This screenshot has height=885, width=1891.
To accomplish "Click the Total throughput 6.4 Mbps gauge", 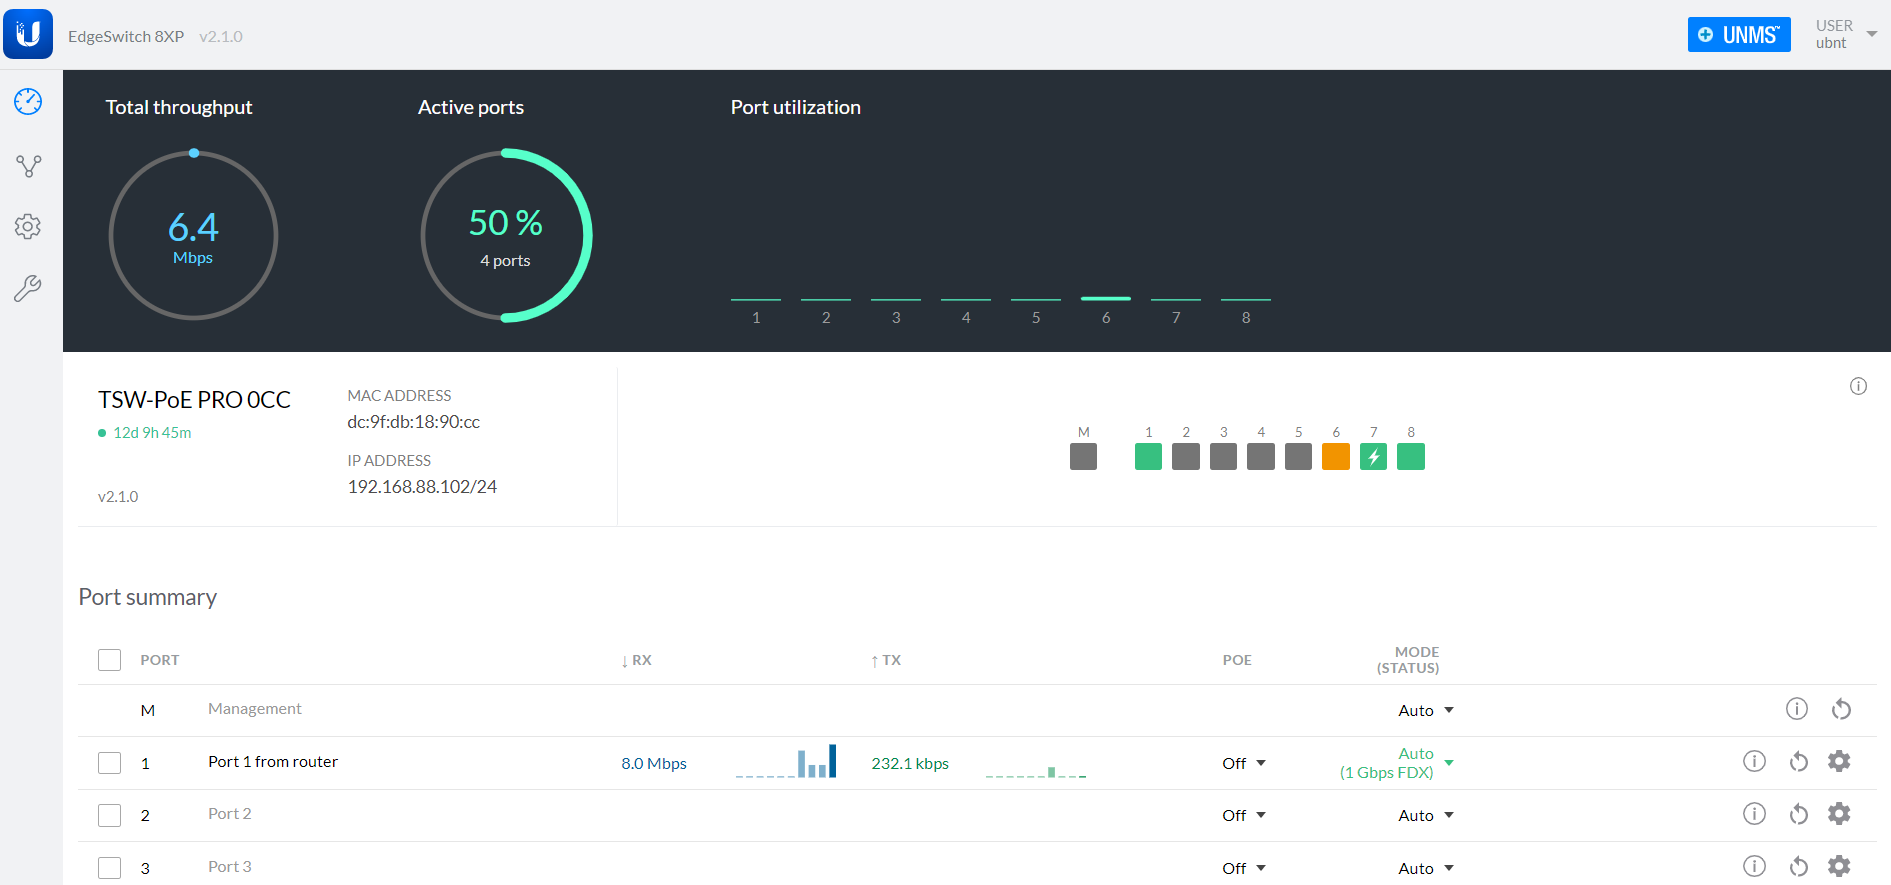I will [x=193, y=235].
